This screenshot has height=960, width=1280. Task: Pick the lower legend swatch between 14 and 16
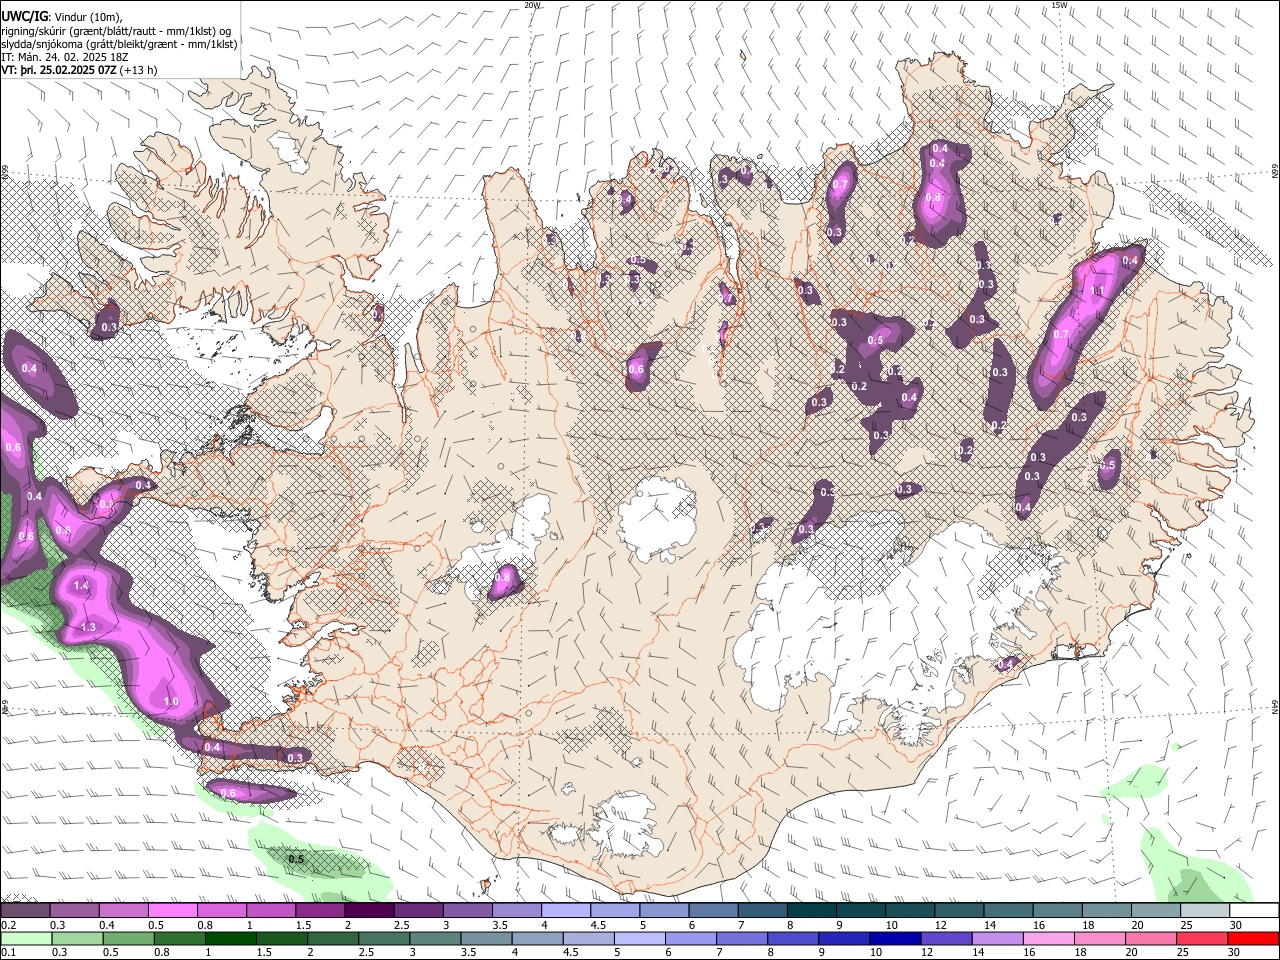click(998, 939)
